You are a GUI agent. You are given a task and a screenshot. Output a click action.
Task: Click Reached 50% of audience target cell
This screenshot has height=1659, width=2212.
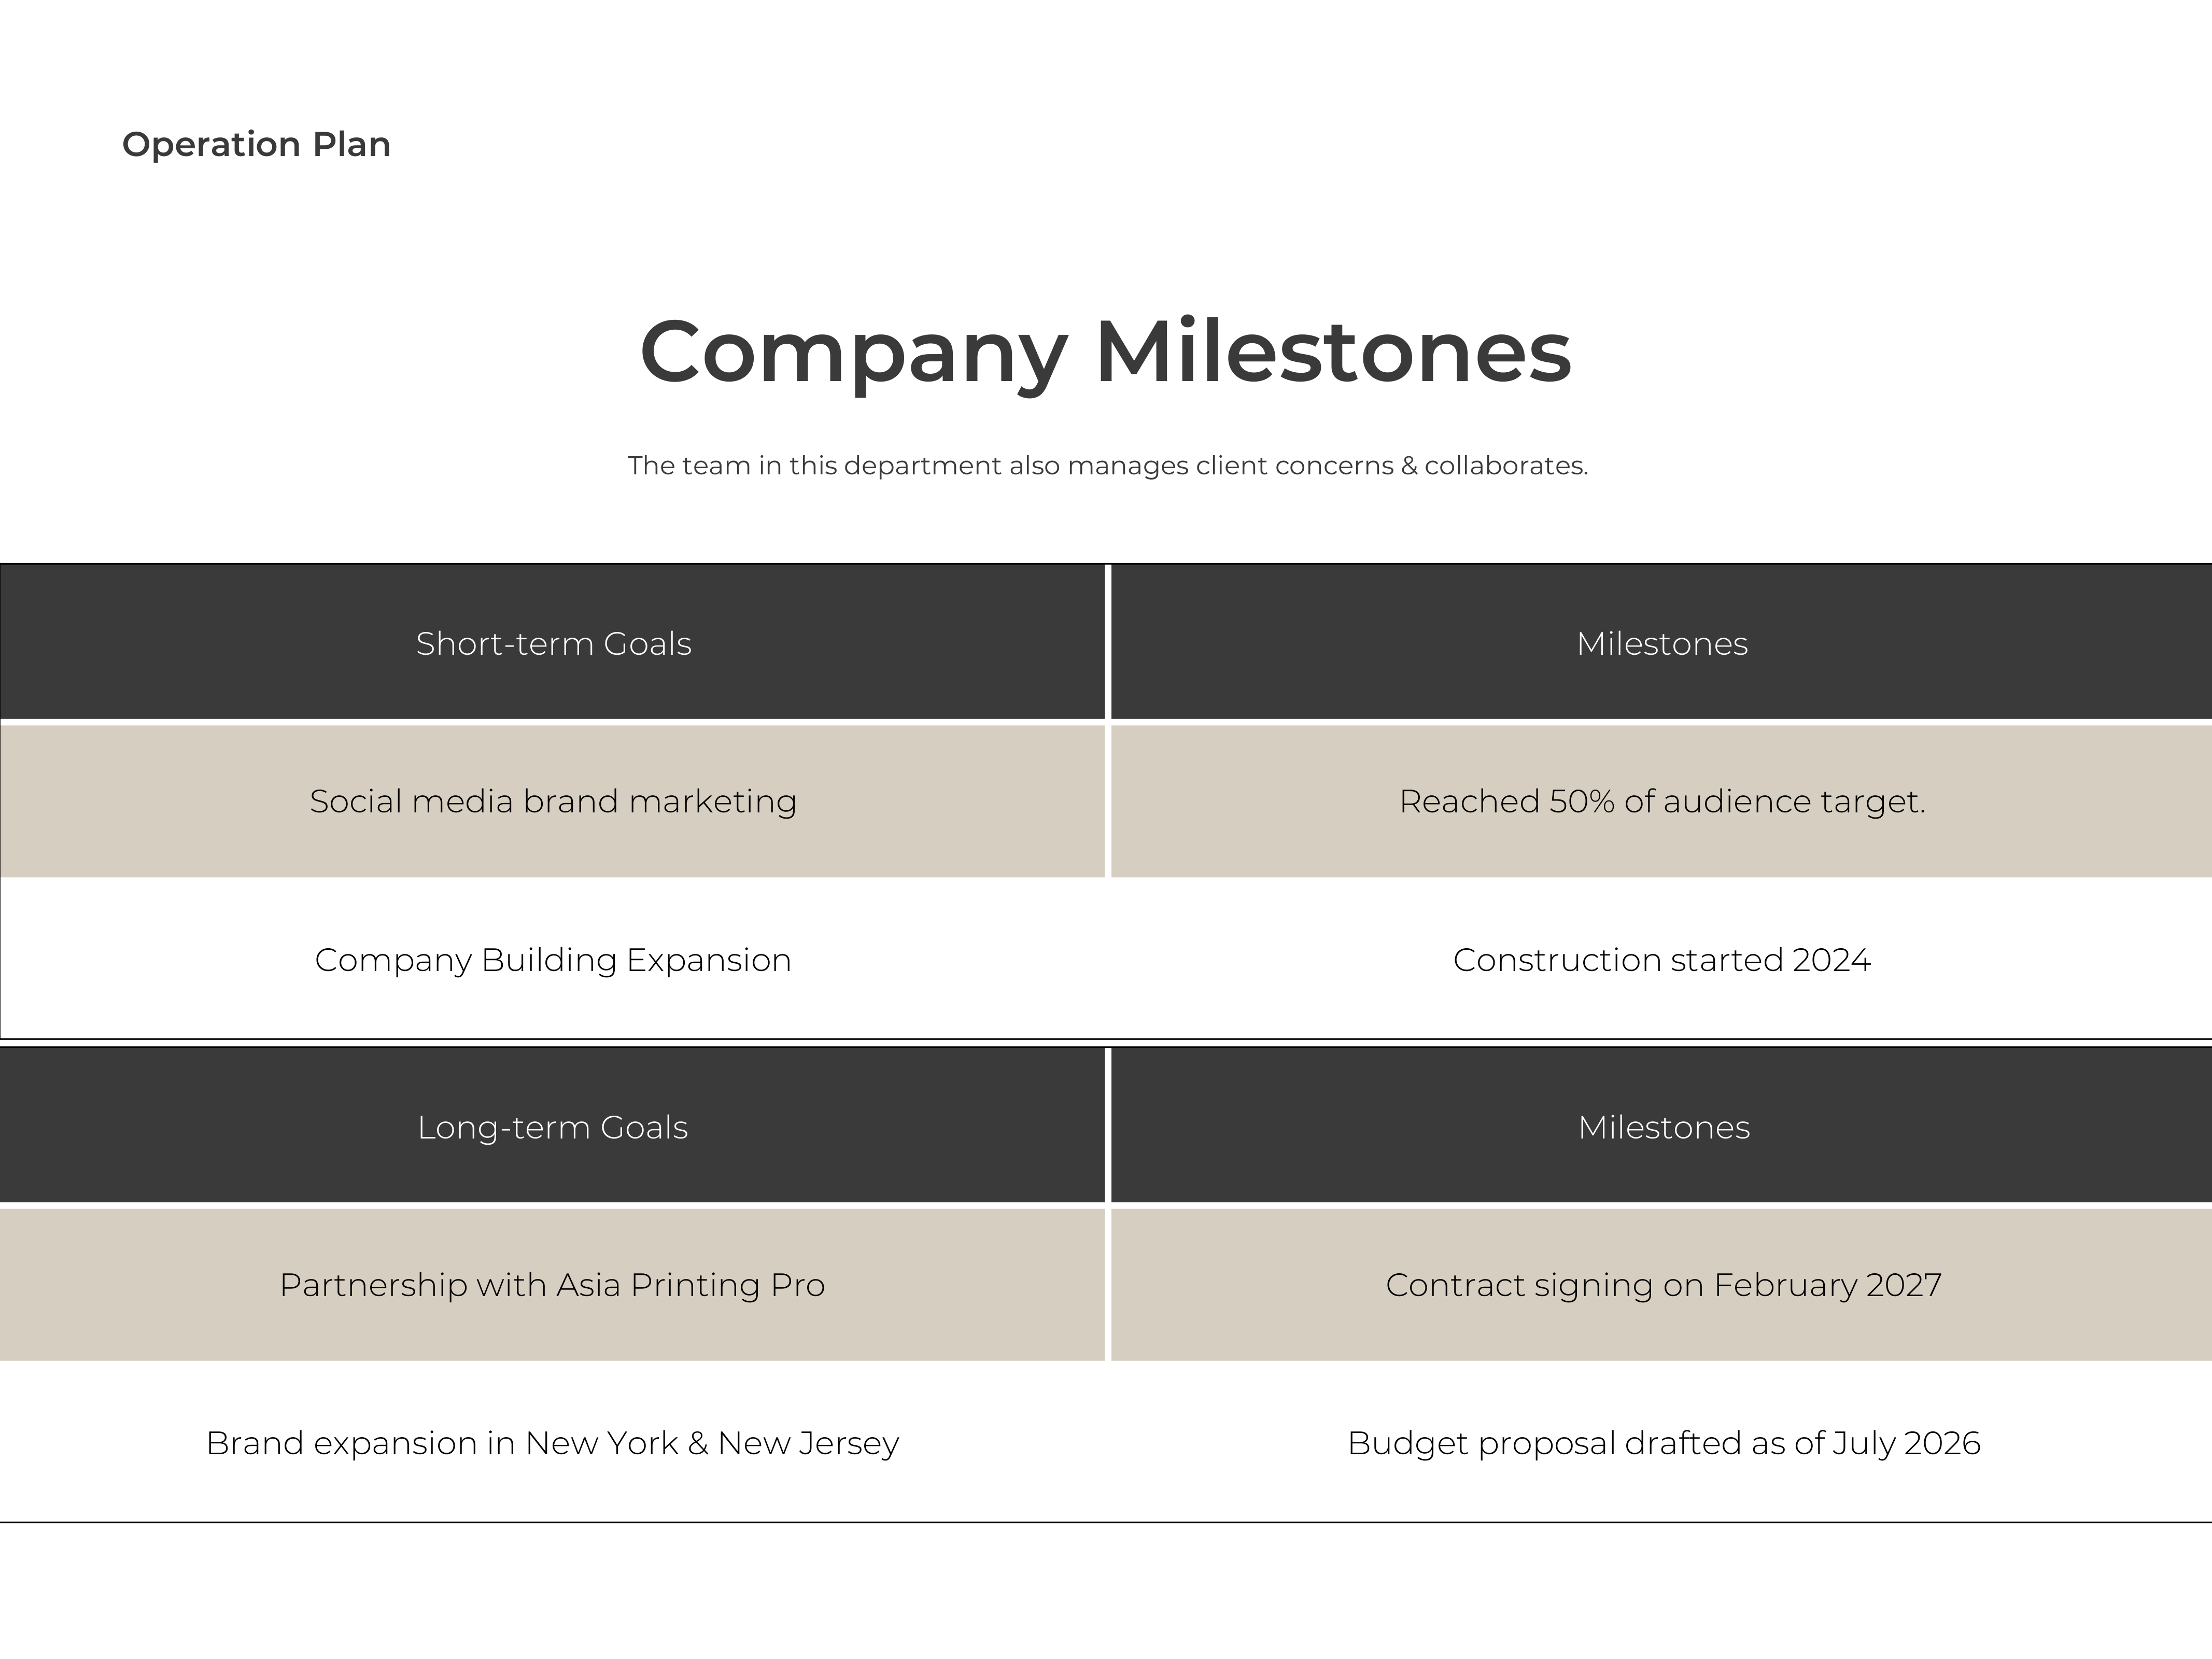[1661, 801]
